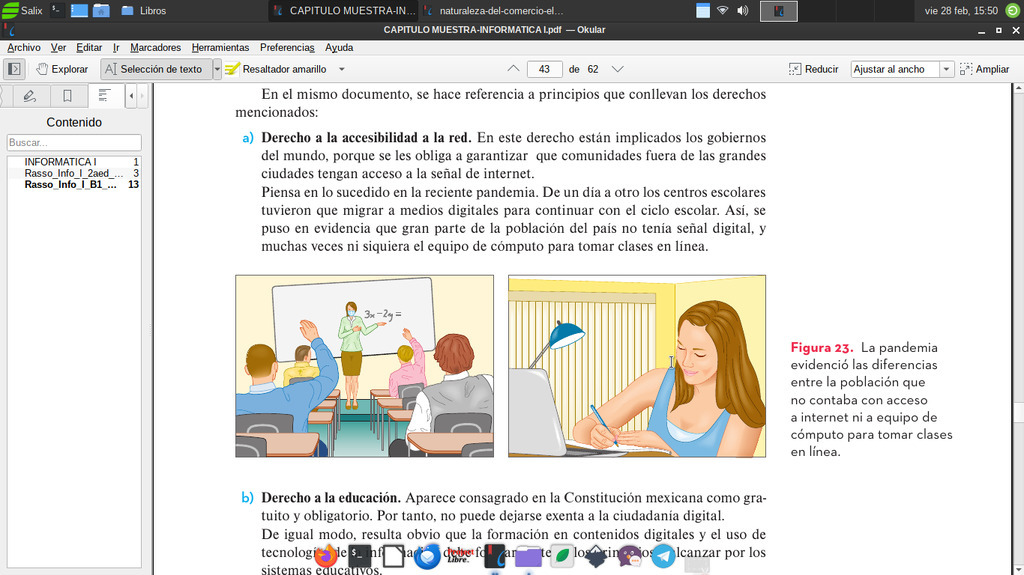Image resolution: width=1024 pixels, height=575 pixels.
Task: Open the Herramientas menu
Action: tap(220, 48)
